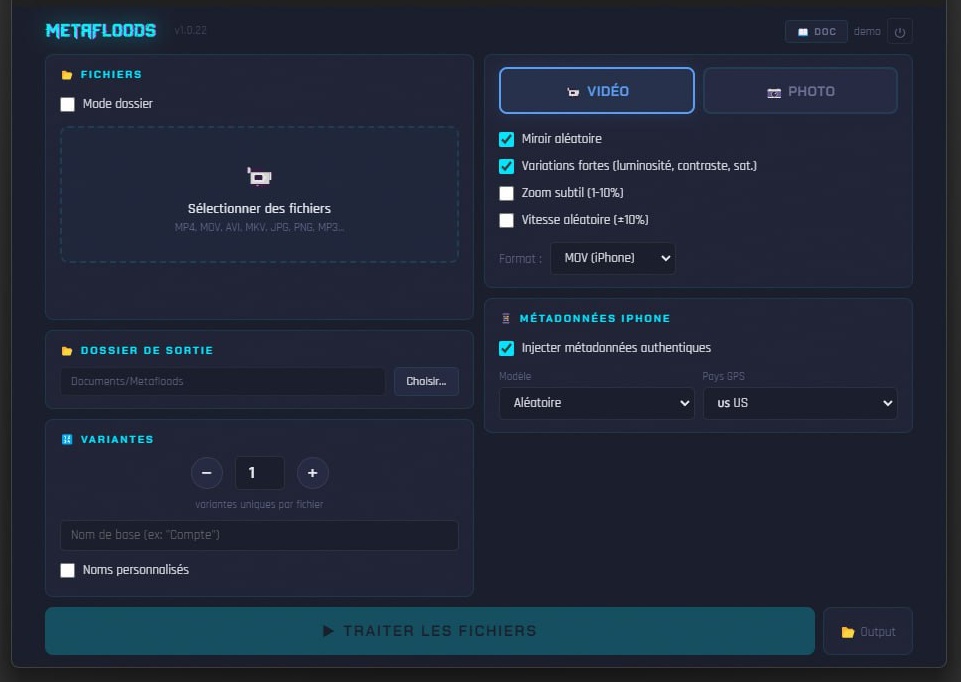Click the camera icon in the Photo tab
Screen dimensions: 961x682
pos(772,90)
